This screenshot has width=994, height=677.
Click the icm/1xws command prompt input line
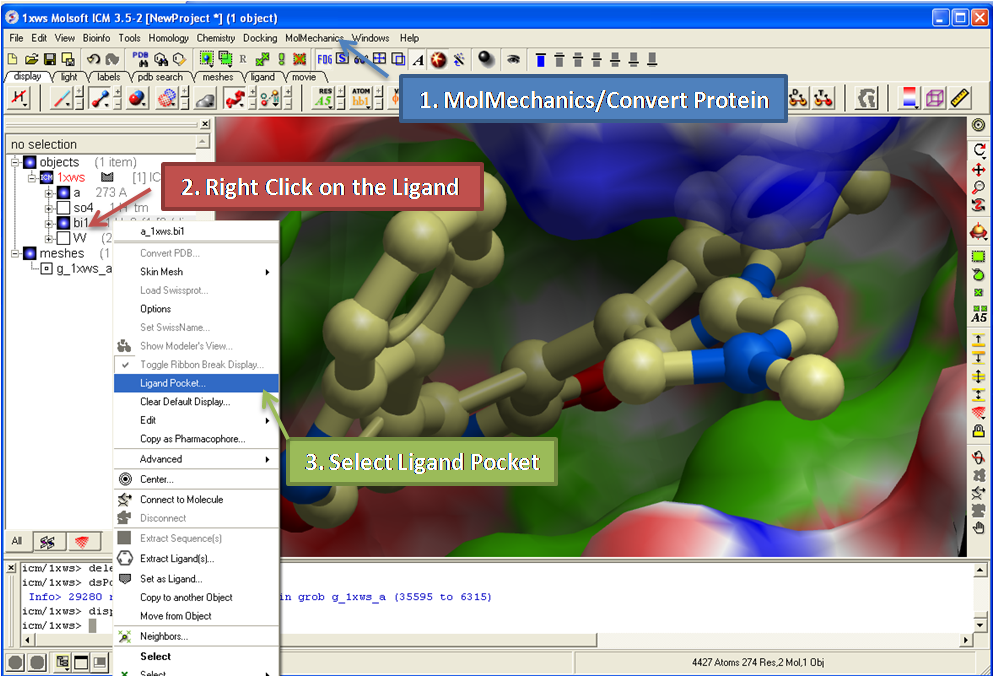tap(58, 626)
